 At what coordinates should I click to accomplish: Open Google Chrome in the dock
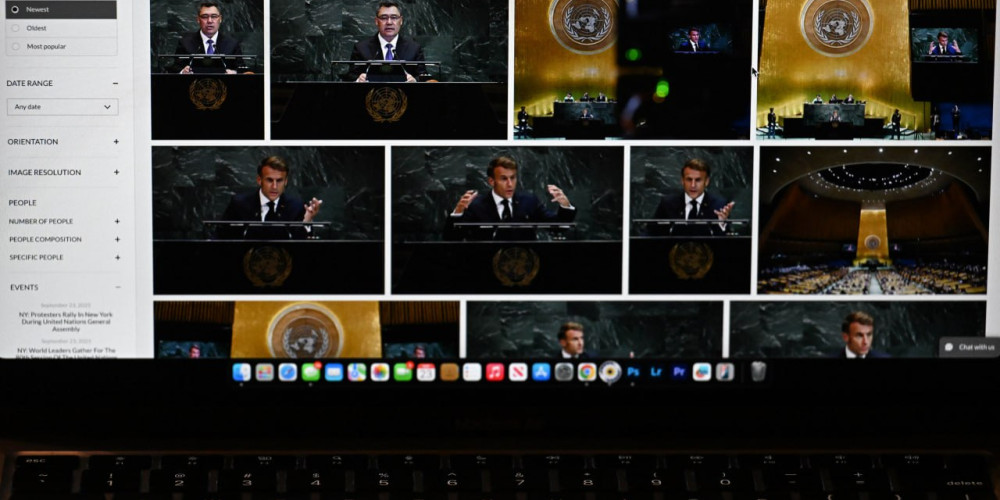coord(587,372)
